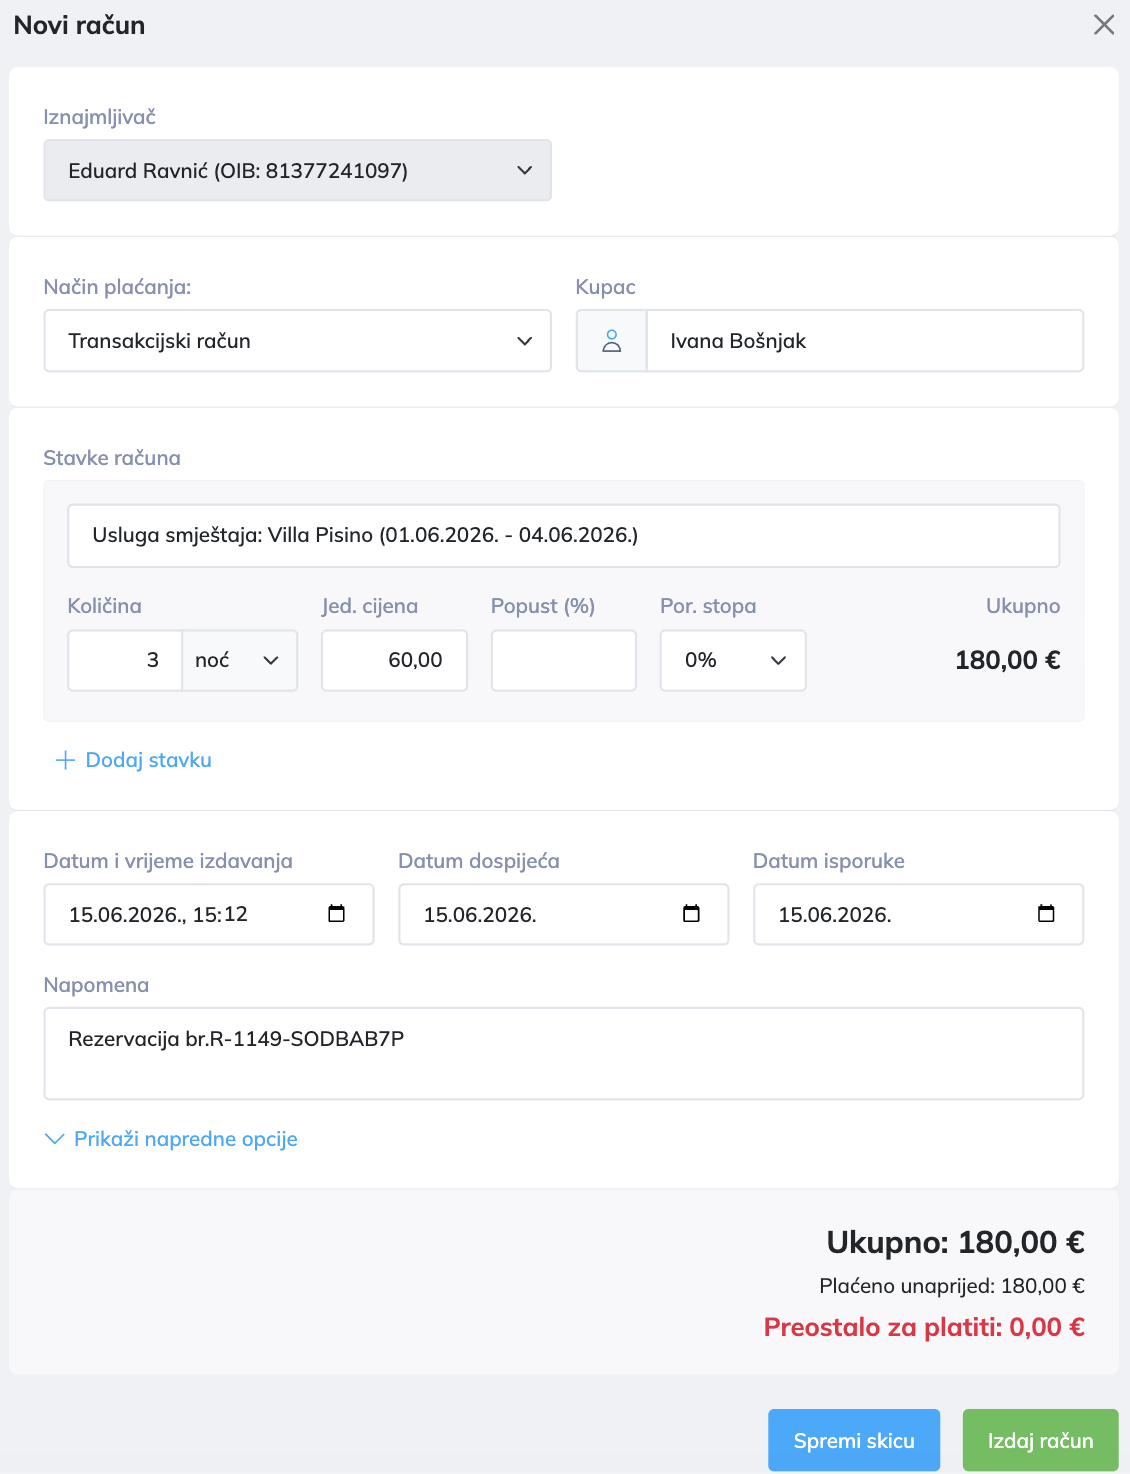The height and width of the screenshot is (1474, 1130).
Task: Open calendar picker for Datum isporuke
Action: (1046, 913)
